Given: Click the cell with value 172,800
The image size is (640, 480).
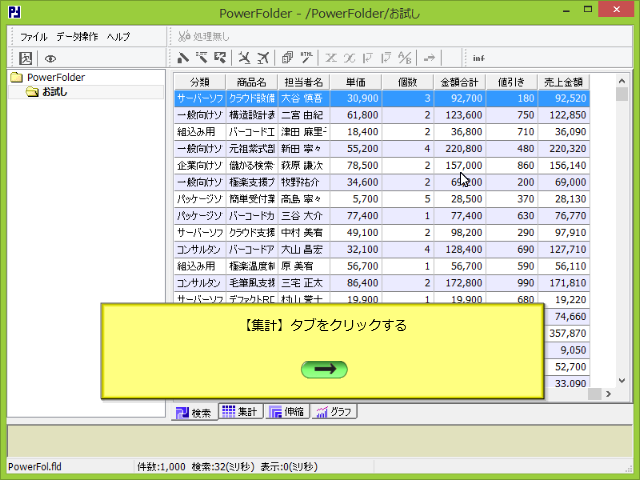Looking at the screenshot, I should click(x=459, y=283).
